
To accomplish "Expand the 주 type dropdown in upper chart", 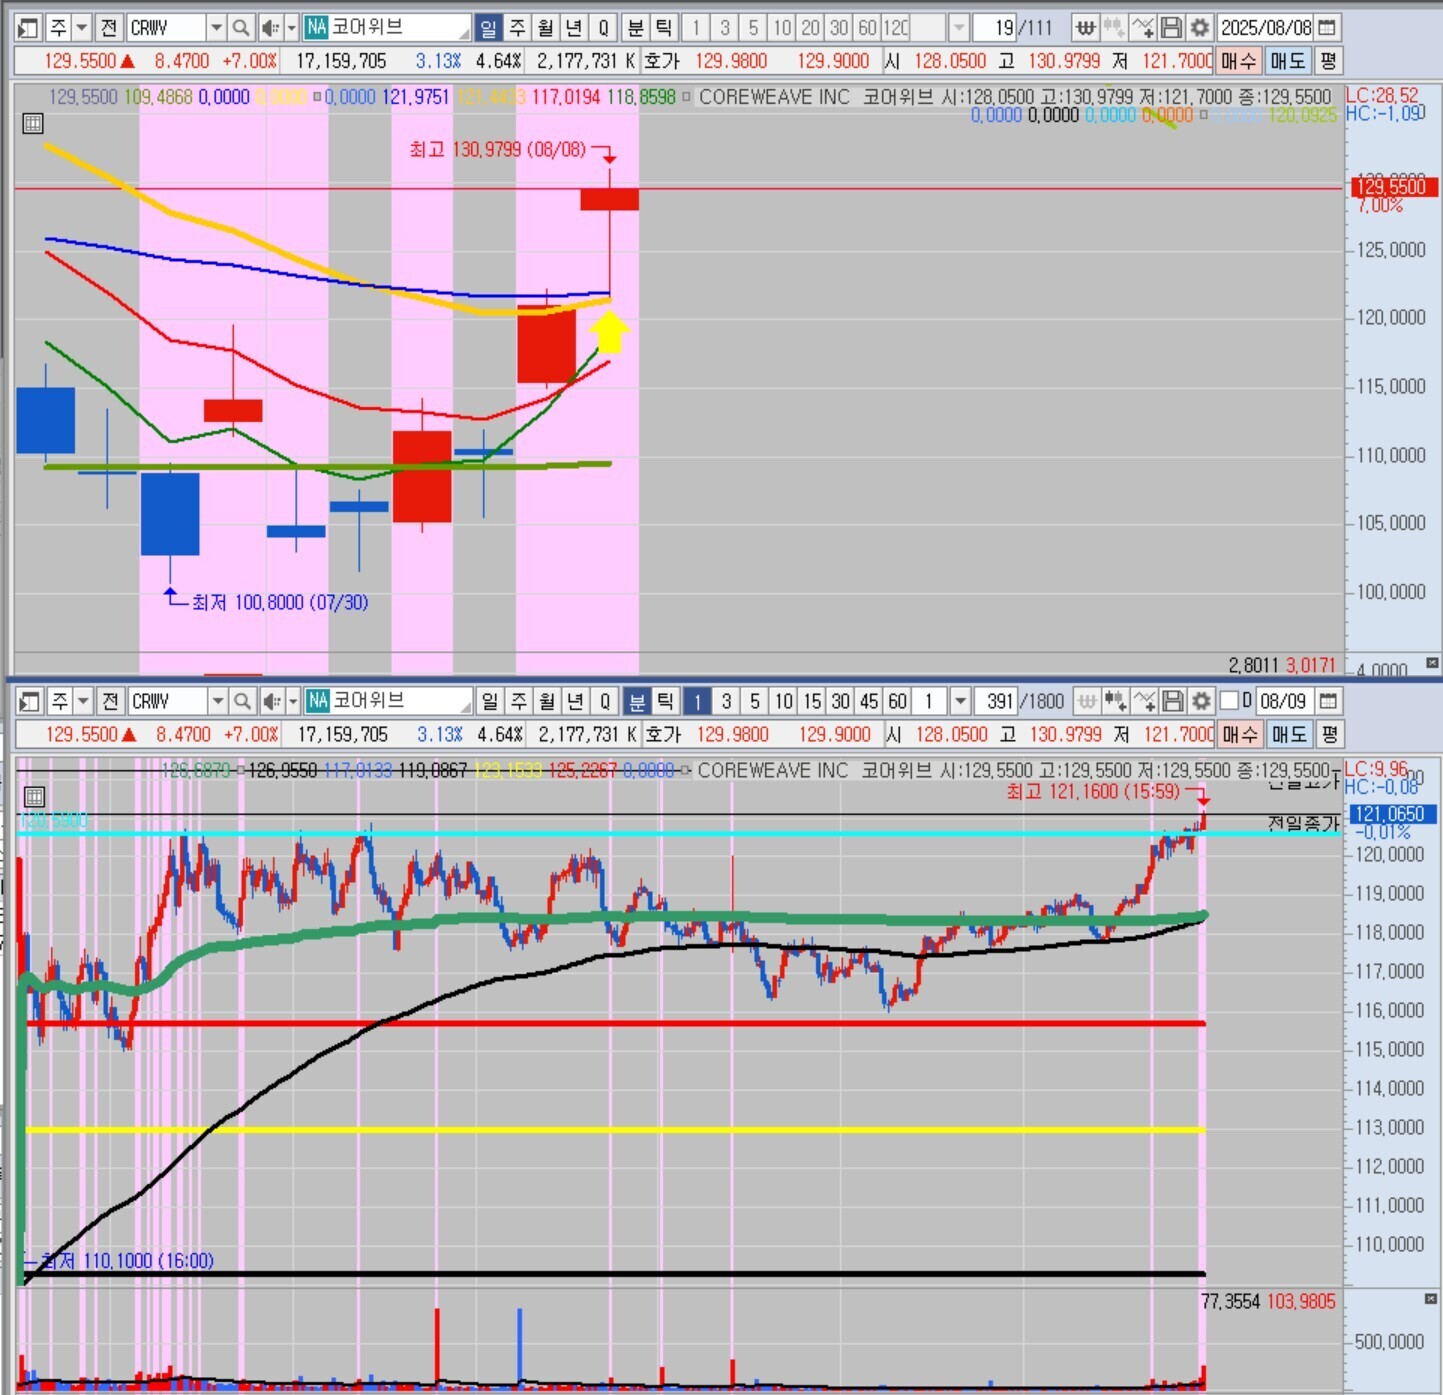I will pos(83,27).
